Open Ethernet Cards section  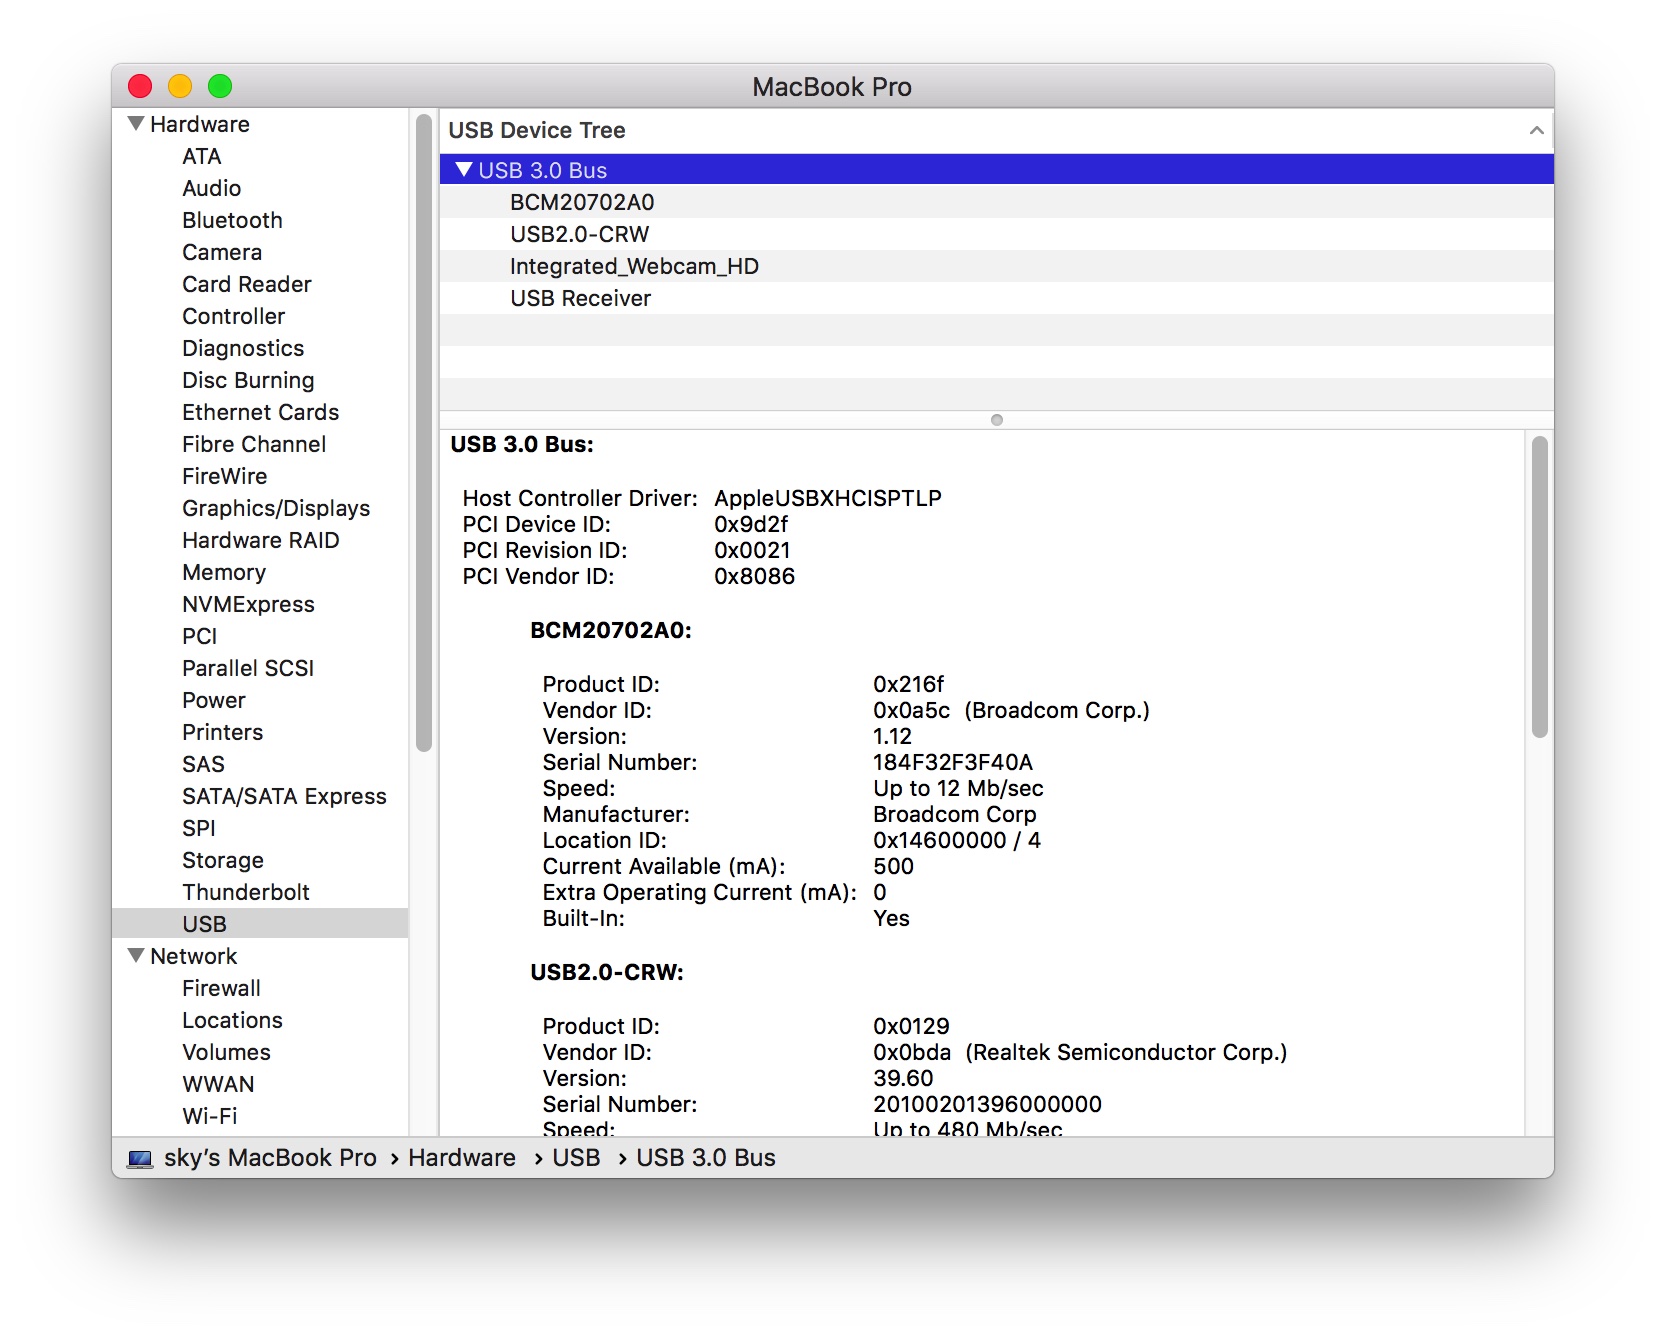(x=260, y=412)
